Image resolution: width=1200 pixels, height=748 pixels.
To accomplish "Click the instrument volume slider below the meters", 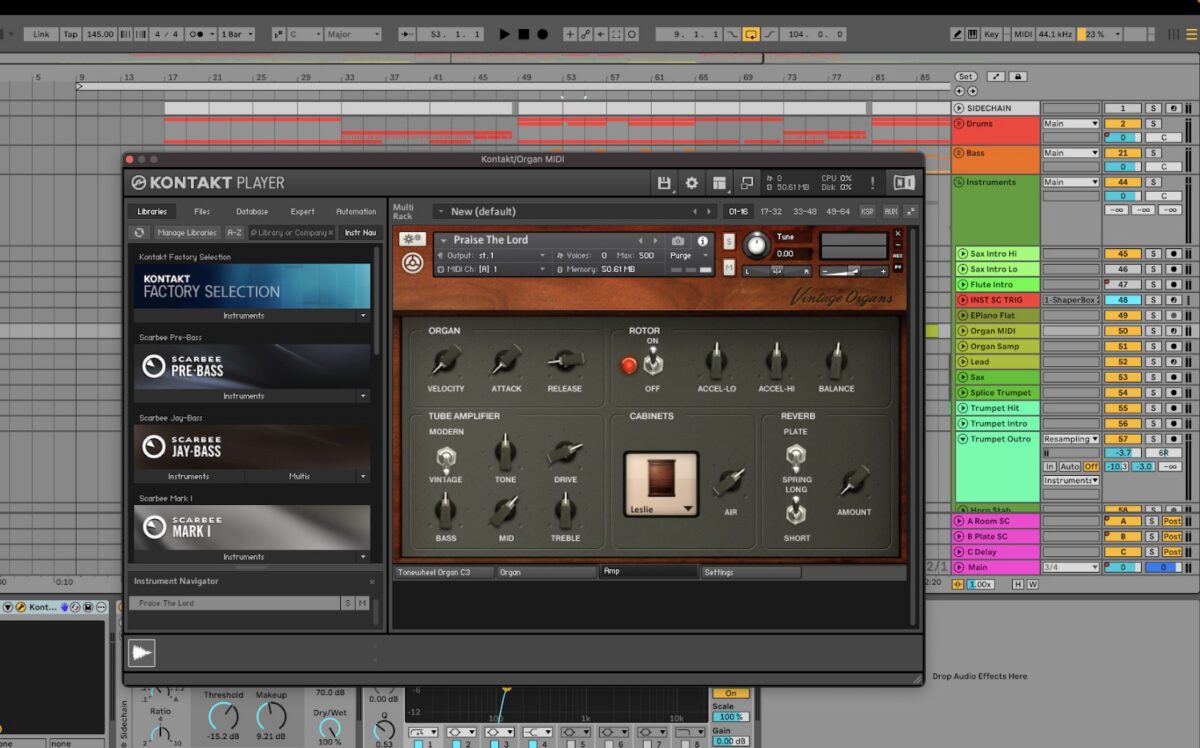I will (853, 270).
